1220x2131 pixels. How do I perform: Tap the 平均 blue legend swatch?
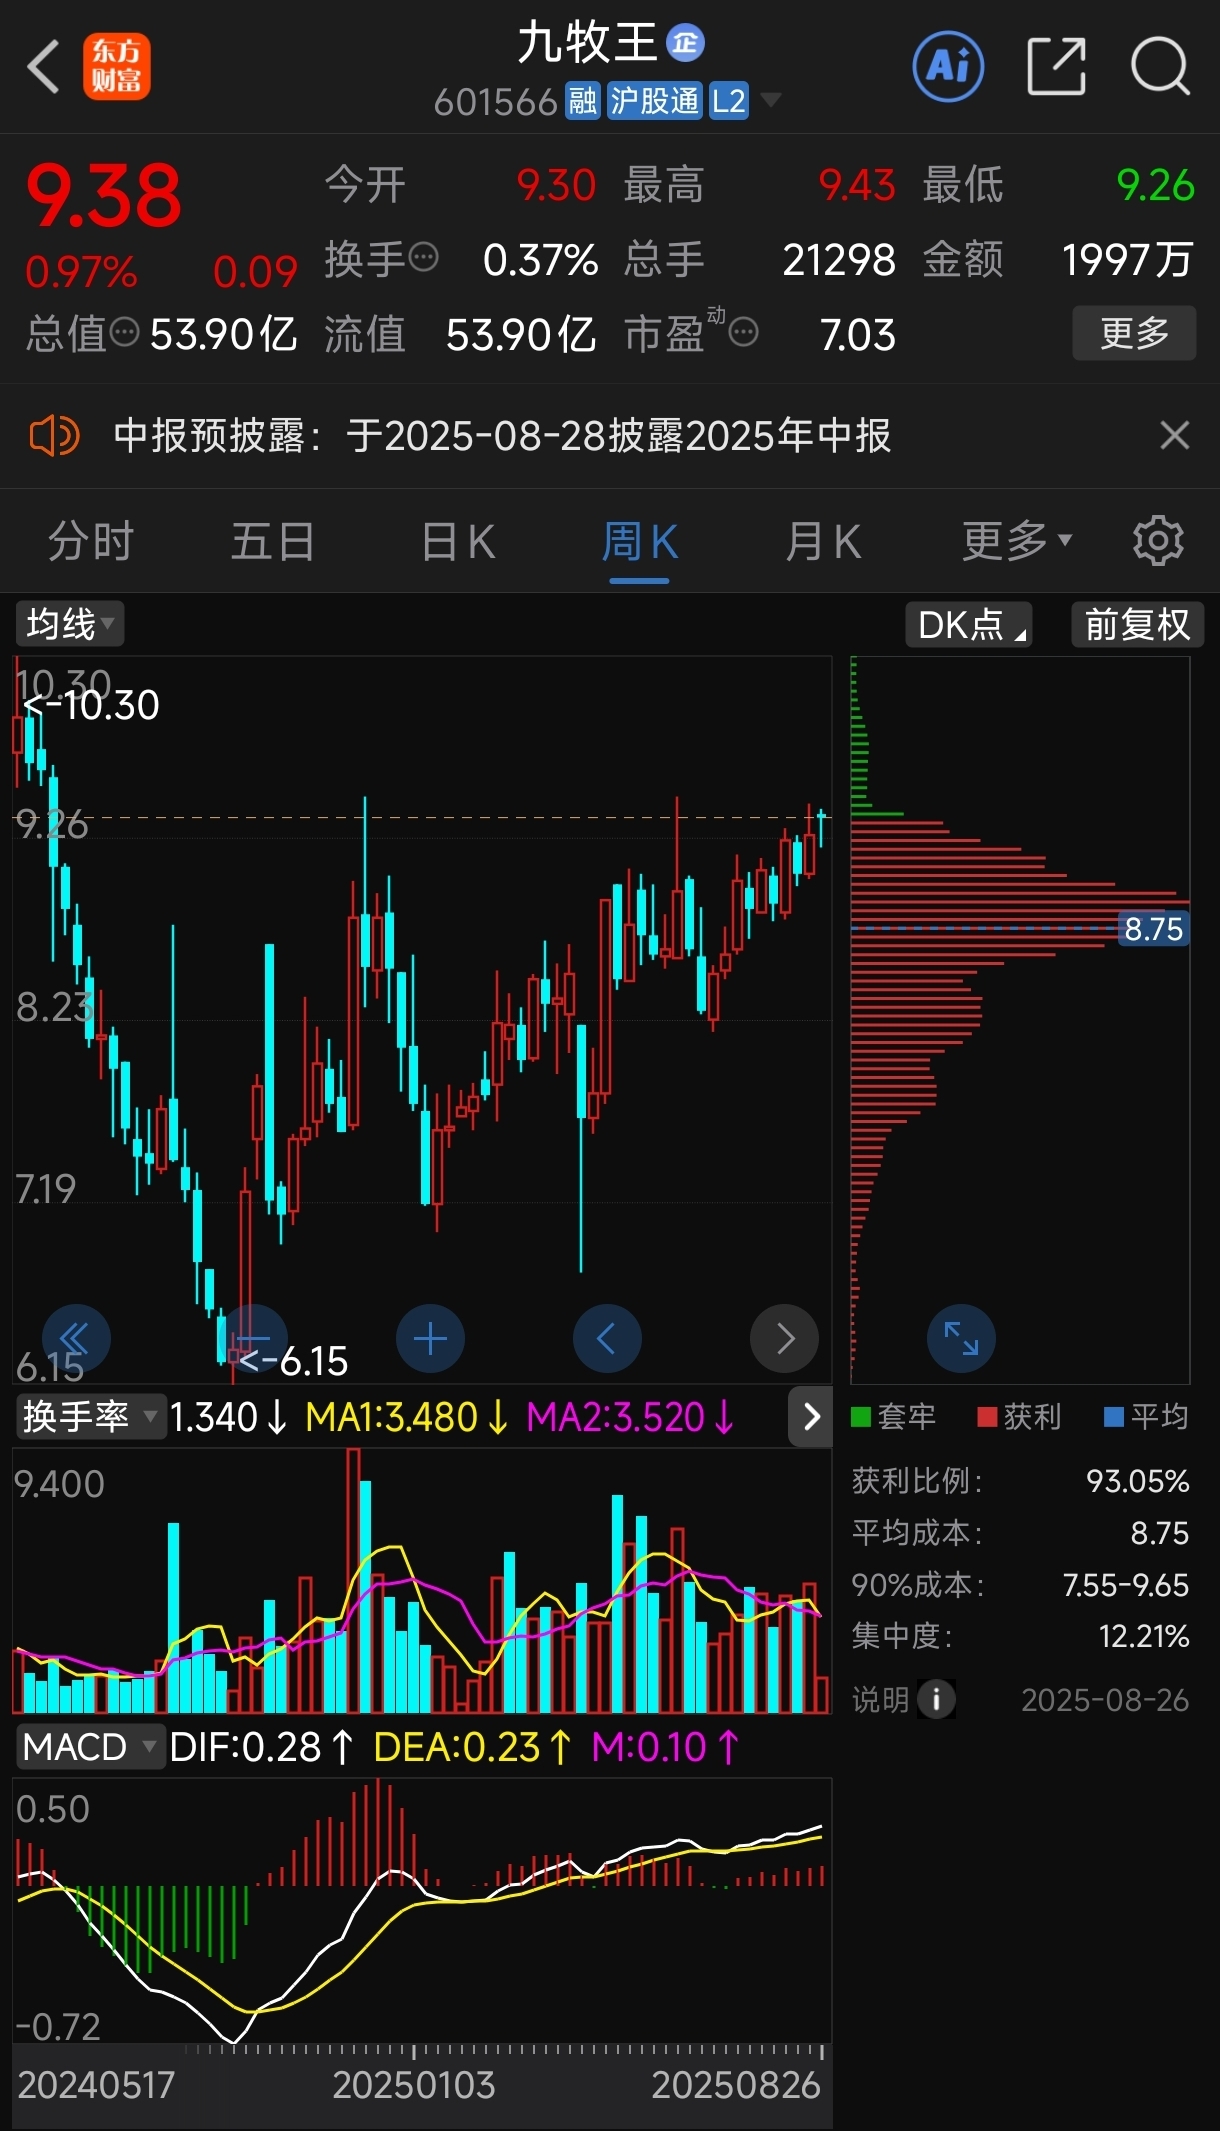pyautogui.click(x=1113, y=1417)
